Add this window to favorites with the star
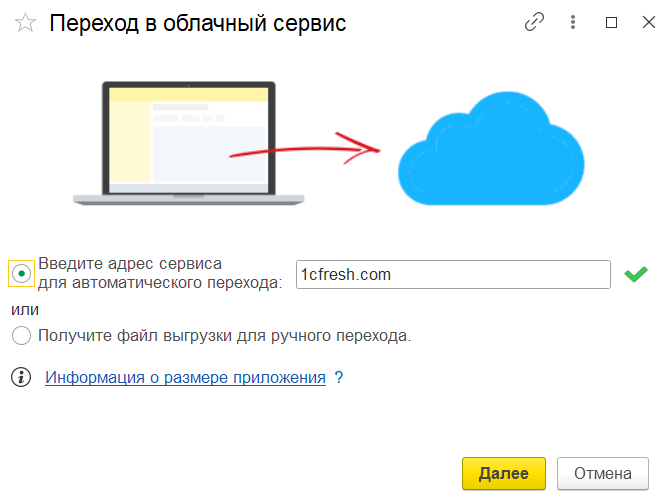This screenshot has width=670, height=498. [x=27, y=23]
